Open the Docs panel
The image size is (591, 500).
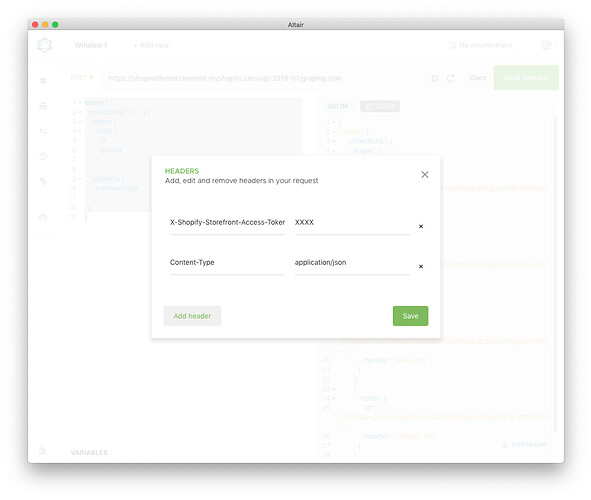point(478,78)
